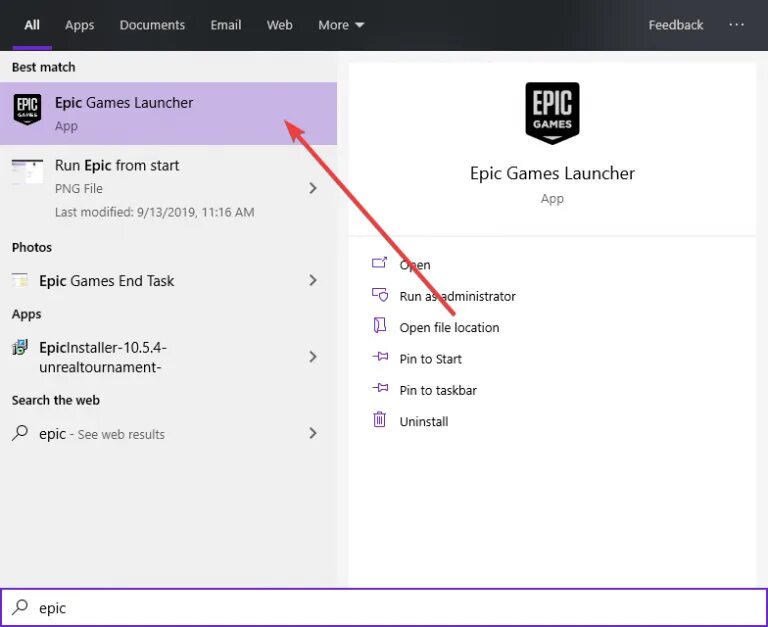Image resolution: width=768 pixels, height=627 pixels.
Task: Click the Pin to taskbar pin icon
Action: pos(380,388)
